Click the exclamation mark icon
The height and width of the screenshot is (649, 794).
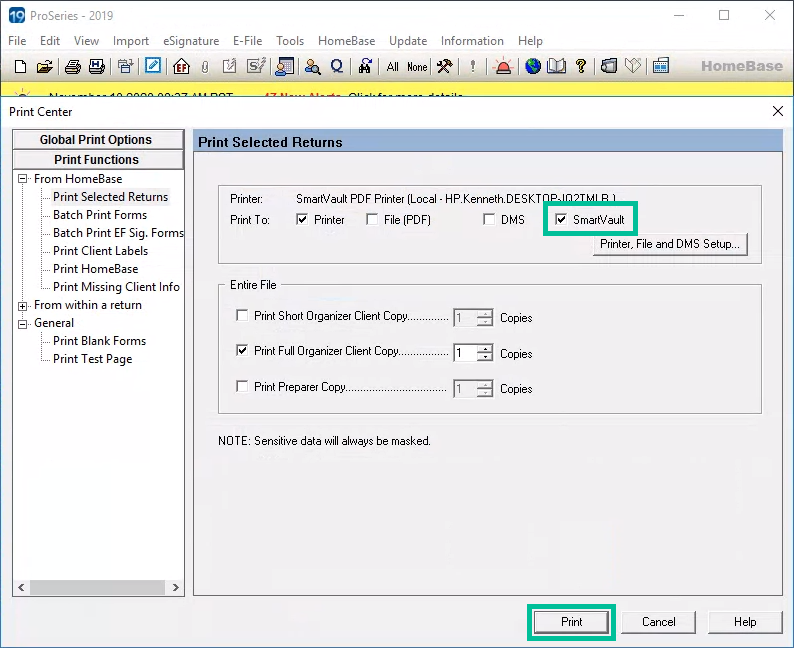click(472, 66)
